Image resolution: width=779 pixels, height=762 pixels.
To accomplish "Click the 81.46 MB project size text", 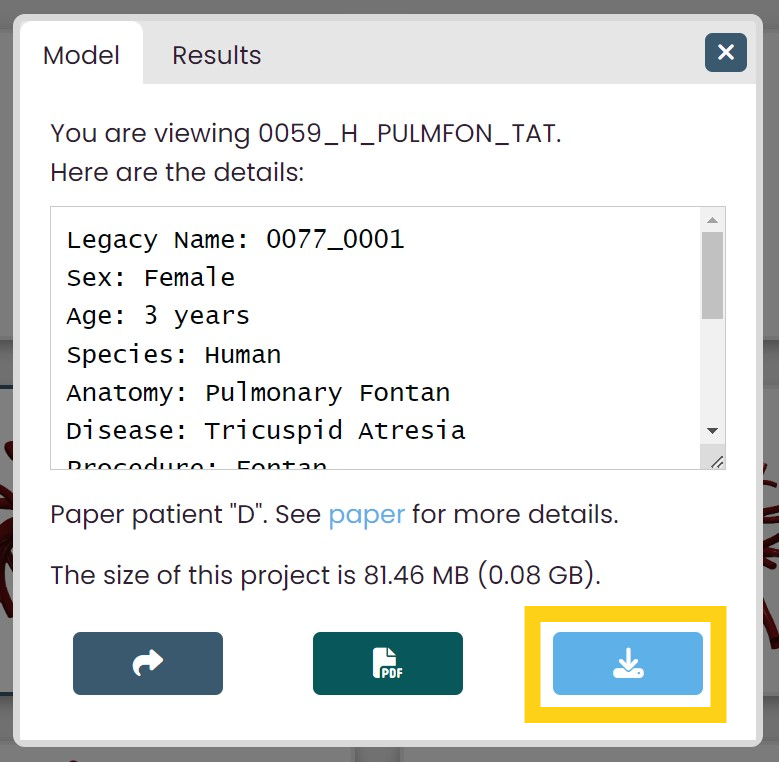I will [416, 575].
